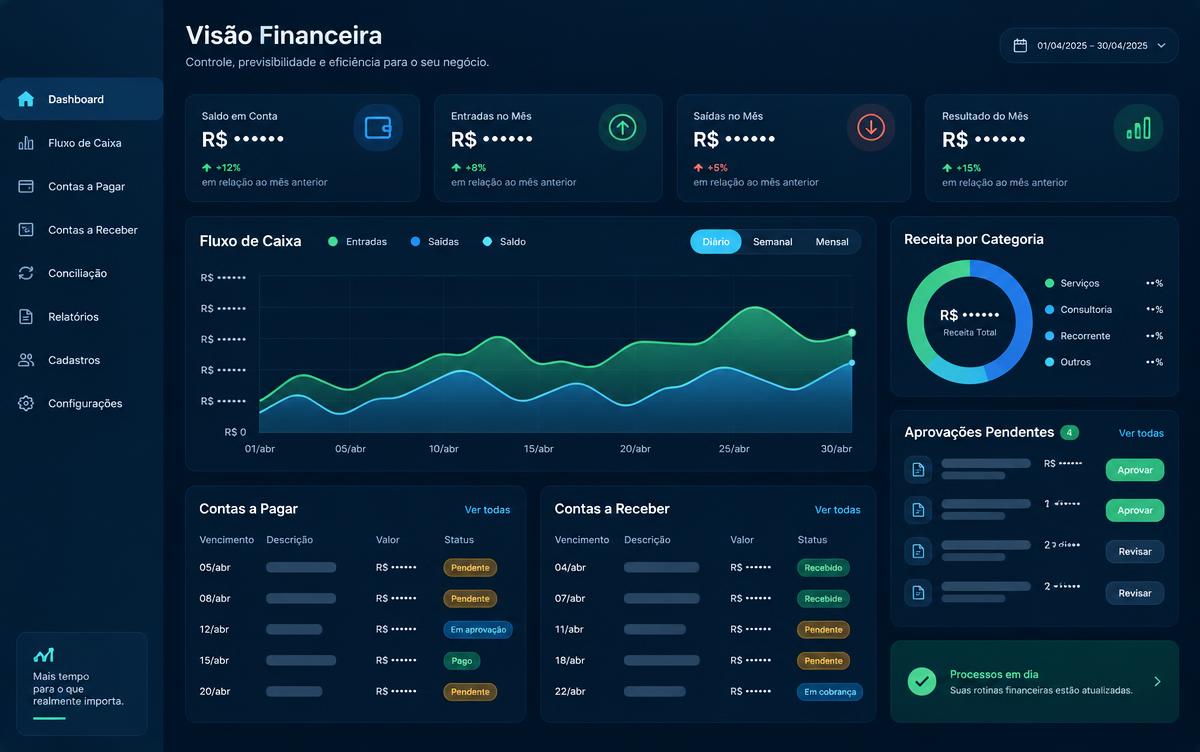Open Ver todas in Contas a Receber
The width and height of the screenshot is (1200, 752).
(x=837, y=510)
